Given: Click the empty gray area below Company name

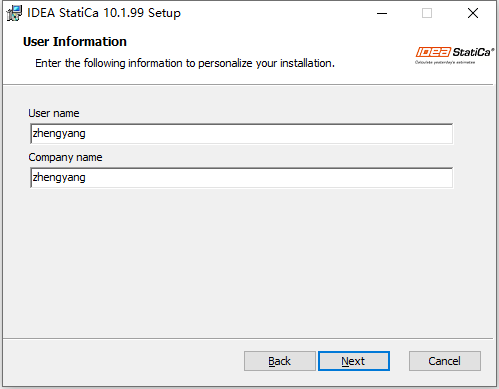Looking at the screenshot, I should [x=248, y=263].
